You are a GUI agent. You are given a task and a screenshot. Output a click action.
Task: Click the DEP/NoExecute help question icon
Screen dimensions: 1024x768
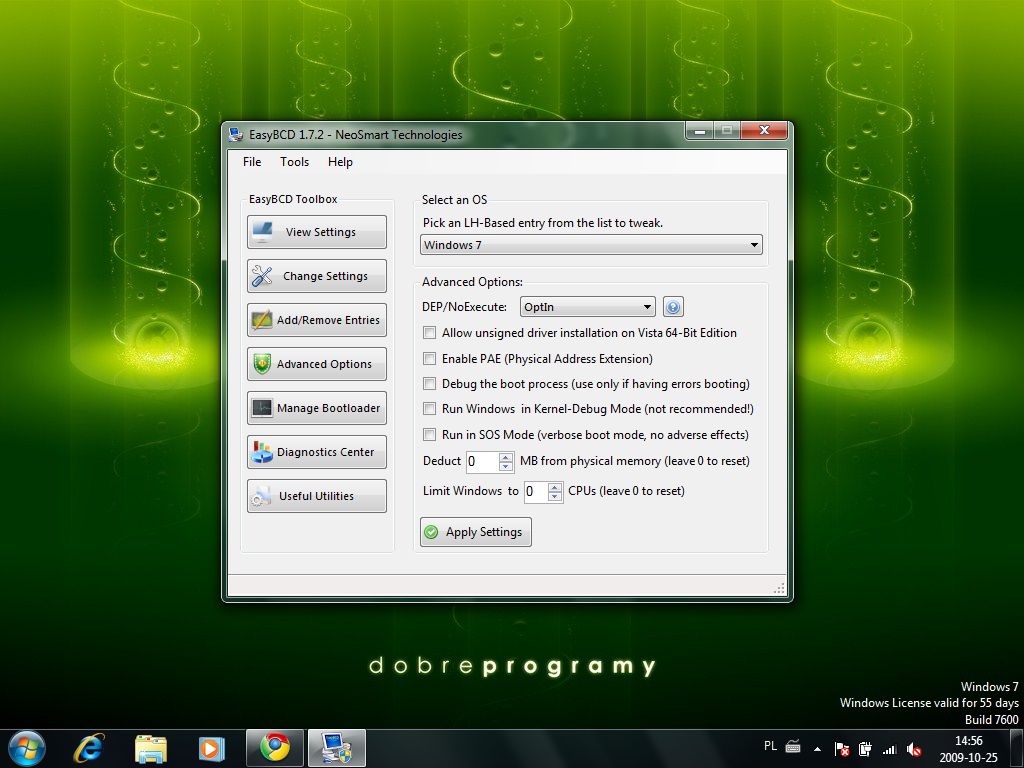(x=673, y=307)
